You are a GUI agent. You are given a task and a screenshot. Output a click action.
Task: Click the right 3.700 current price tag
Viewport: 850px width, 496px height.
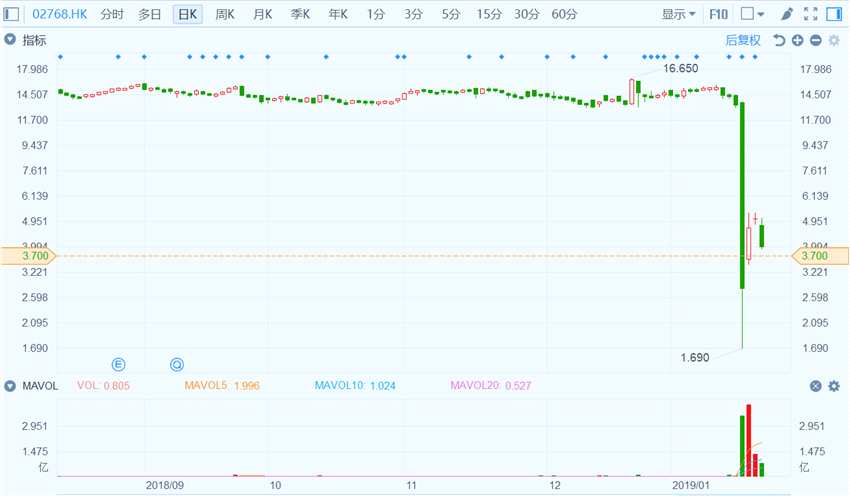coord(821,256)
